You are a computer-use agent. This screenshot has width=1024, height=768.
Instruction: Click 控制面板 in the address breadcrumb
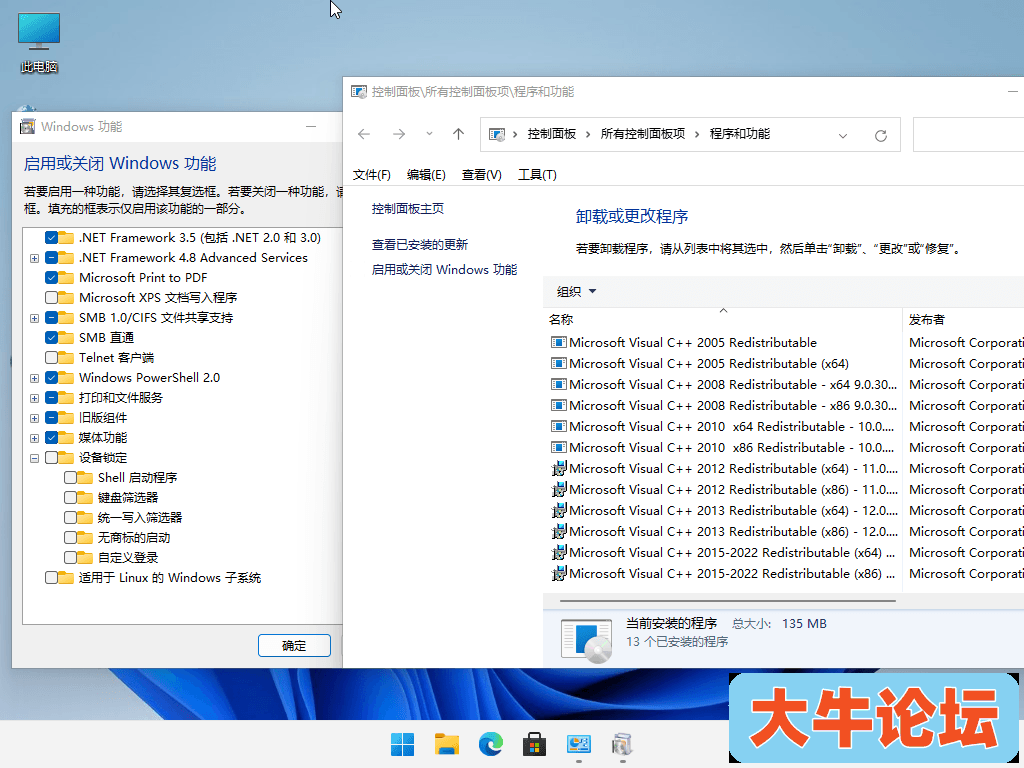[552, 134]
